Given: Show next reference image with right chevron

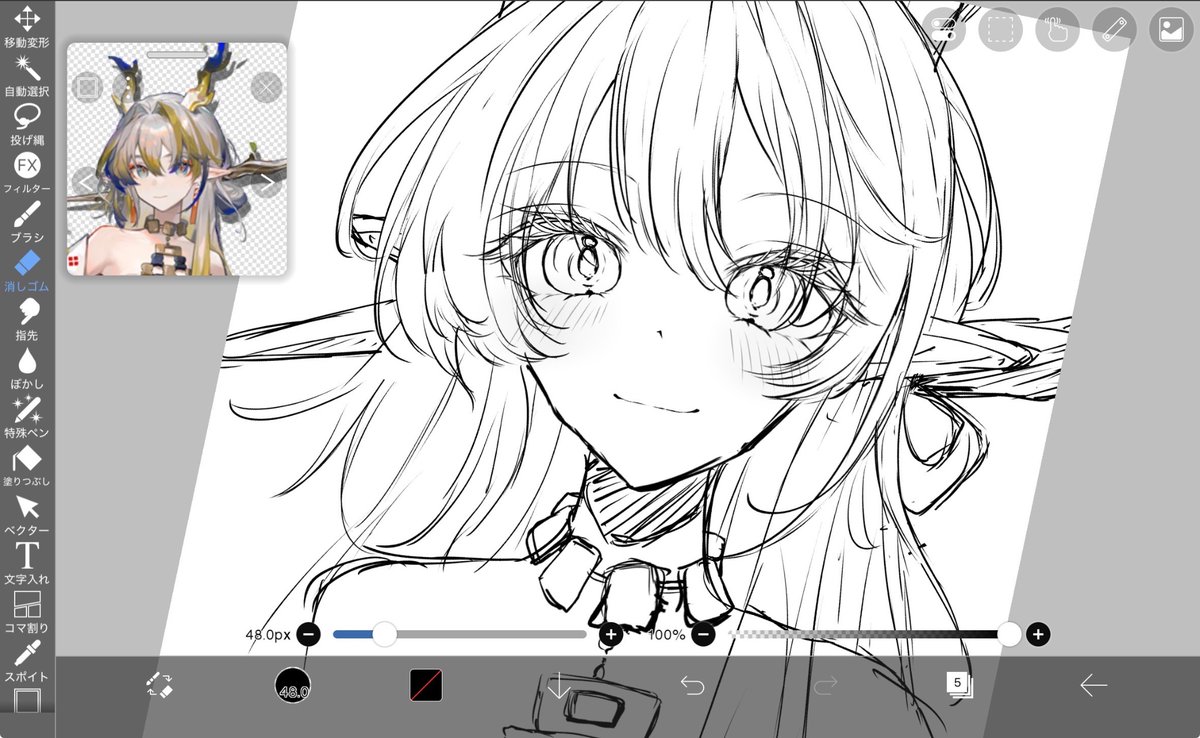Looking at the screenshot, I should tap(267, 182).
